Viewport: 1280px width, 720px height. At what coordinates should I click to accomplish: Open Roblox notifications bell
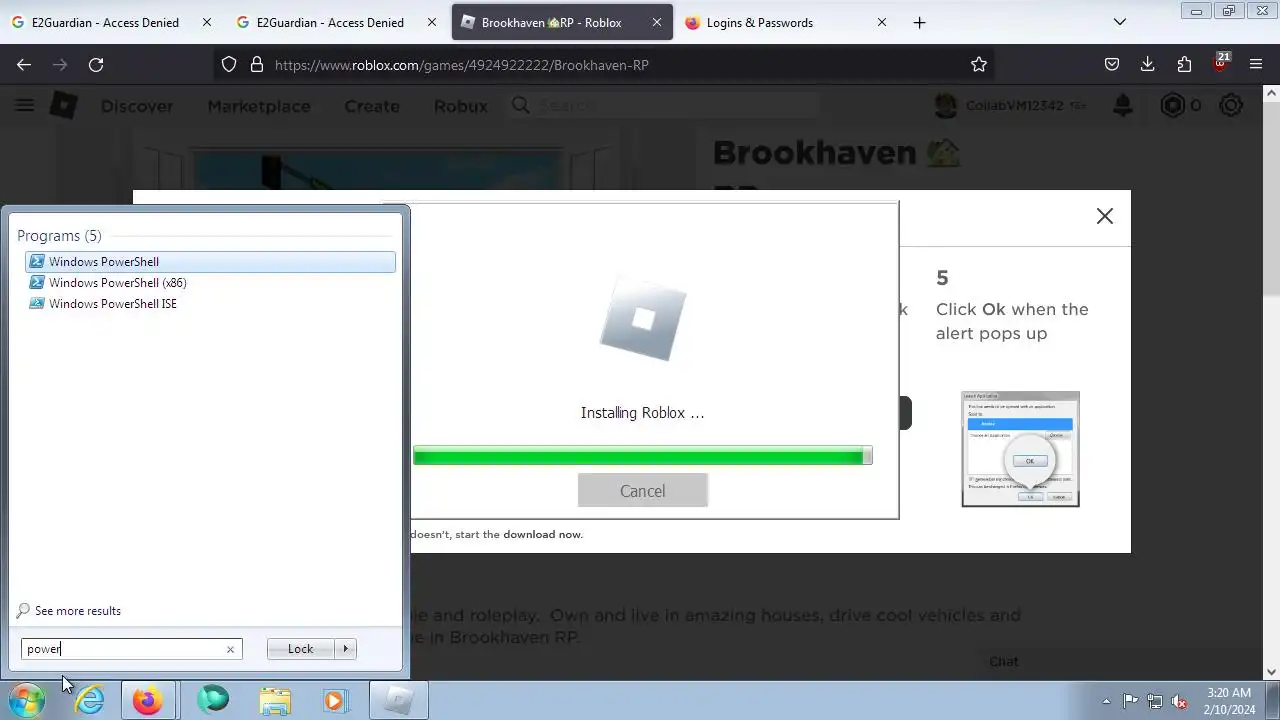point(1122,105)
